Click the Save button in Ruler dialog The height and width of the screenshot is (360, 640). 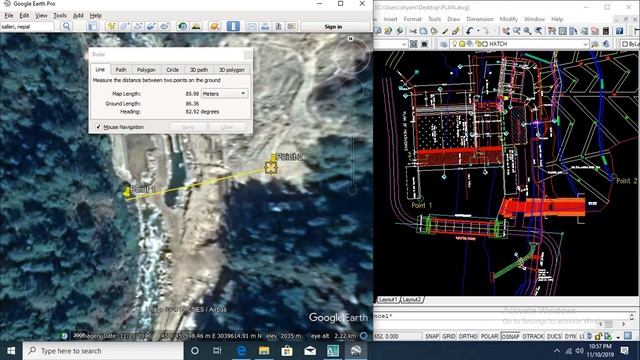tap(188, 127)
